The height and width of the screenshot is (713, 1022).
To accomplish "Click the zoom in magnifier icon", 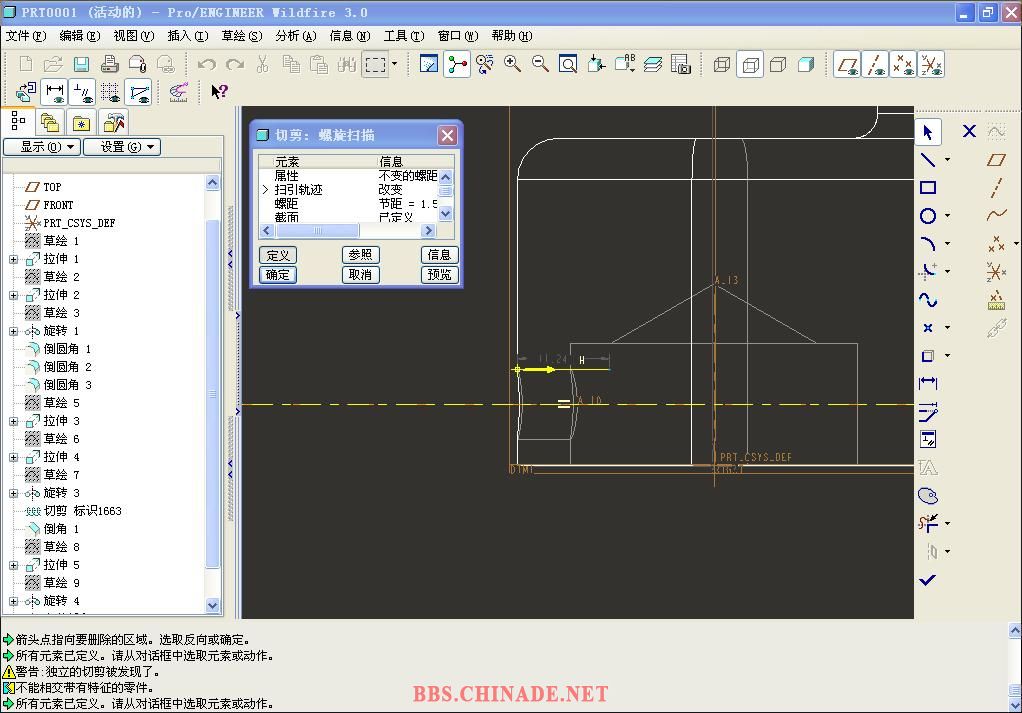I will click(x=513, y=65).
